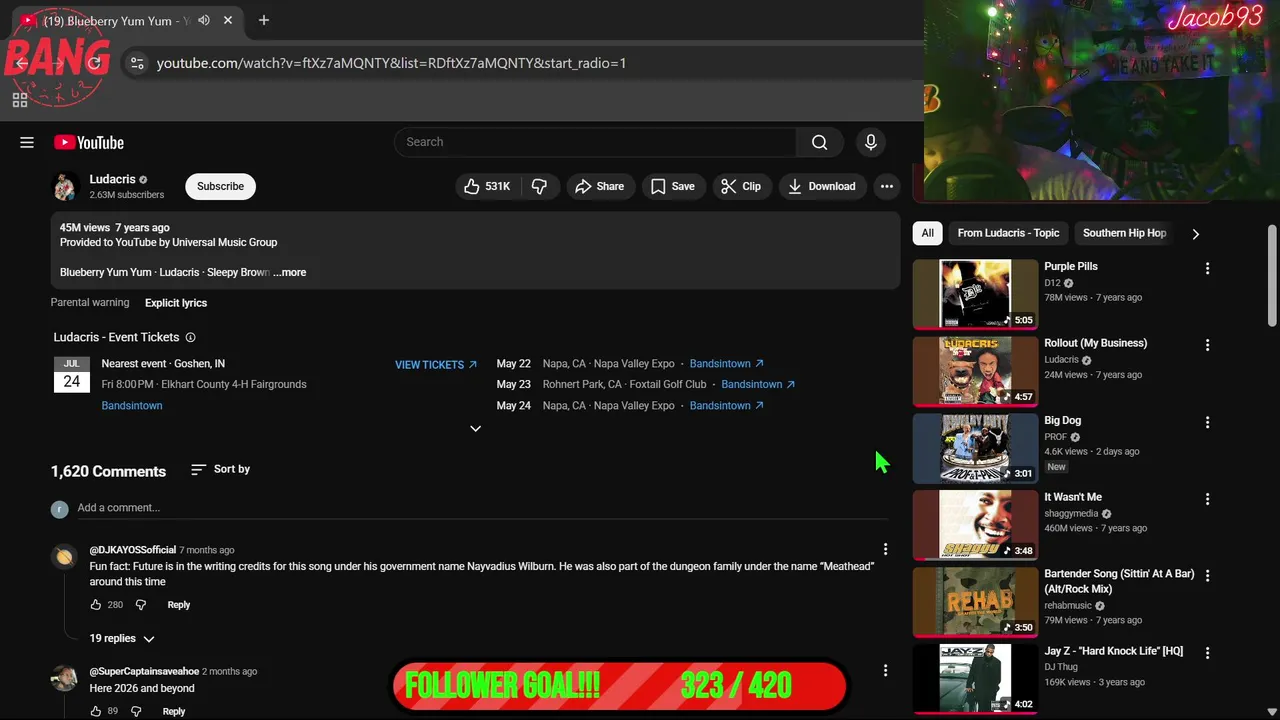Open Bartender Song thumbnail
The width and height of the screenshot is (1280, 720).
point(976,602)
